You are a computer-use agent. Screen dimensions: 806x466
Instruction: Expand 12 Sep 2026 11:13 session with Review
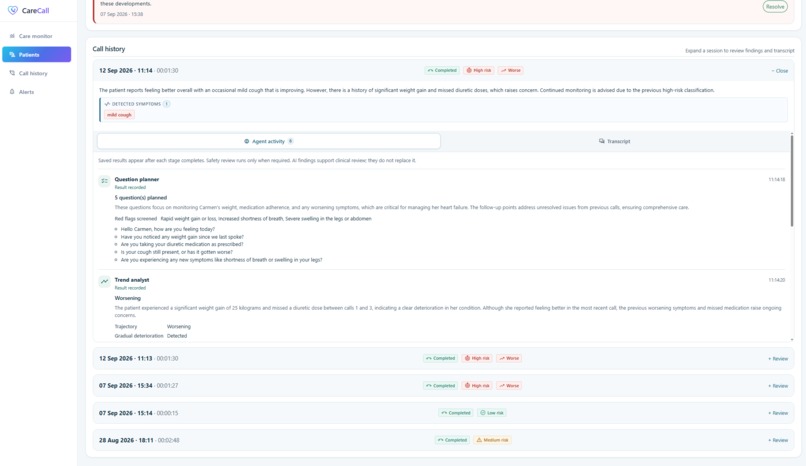(778, 359)
